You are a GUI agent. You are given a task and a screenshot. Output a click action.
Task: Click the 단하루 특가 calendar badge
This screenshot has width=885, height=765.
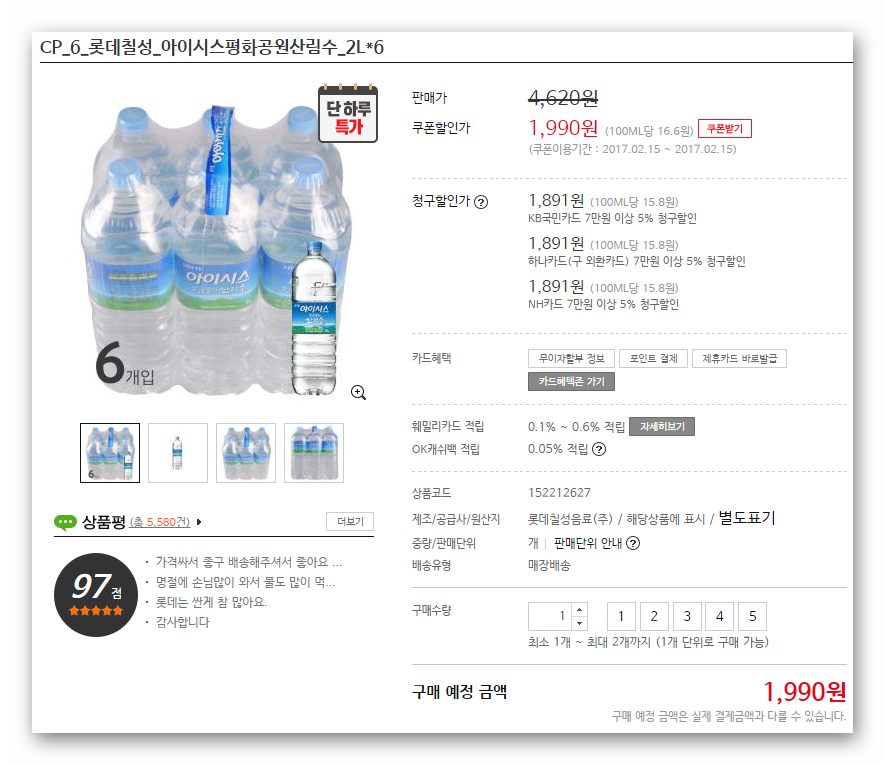tap(348, 113)
